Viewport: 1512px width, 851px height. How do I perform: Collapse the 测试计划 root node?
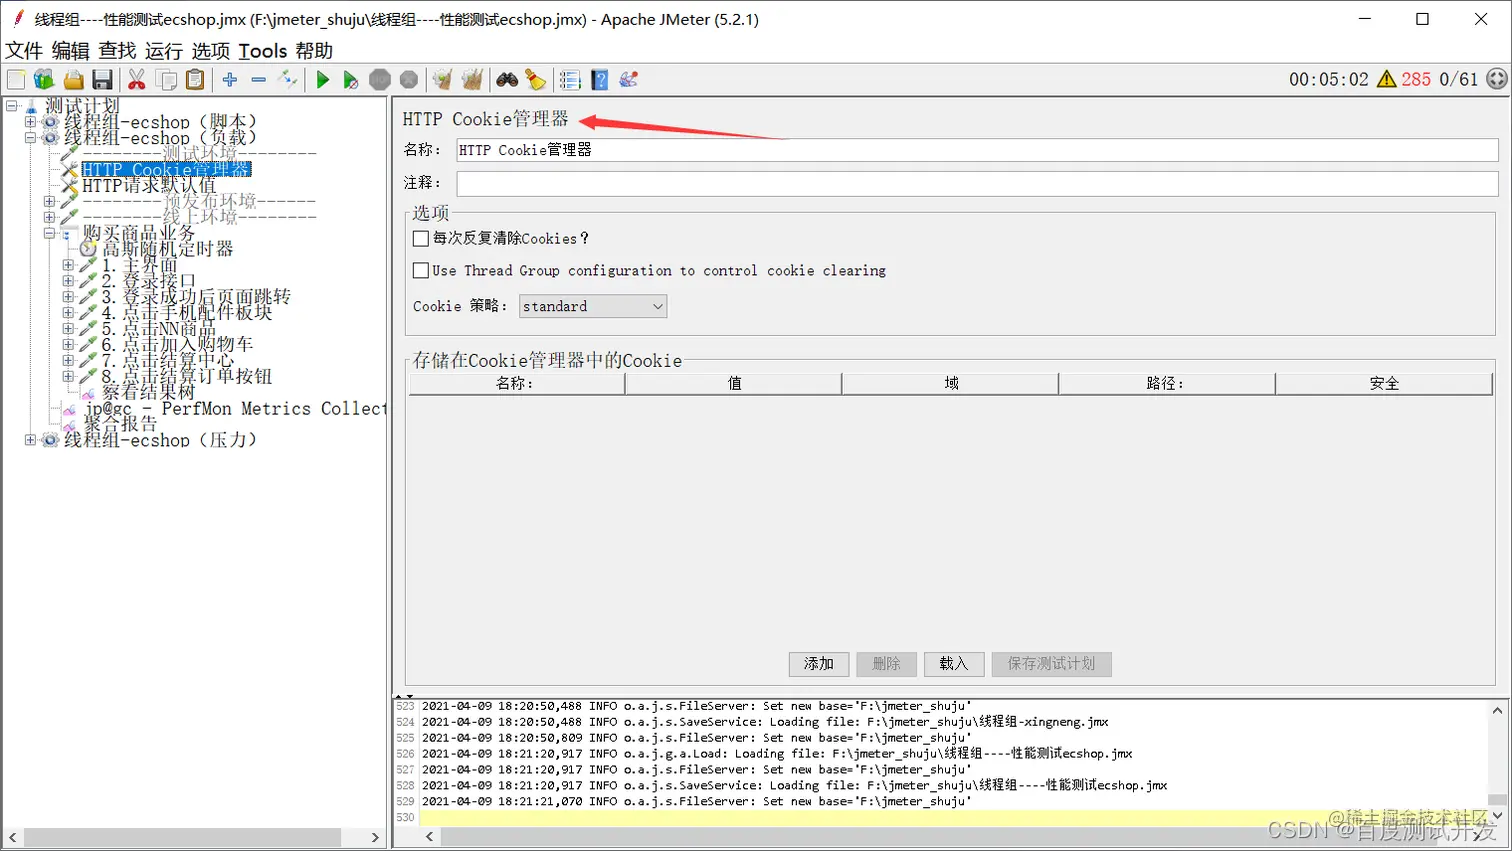(x=12, y=106)
